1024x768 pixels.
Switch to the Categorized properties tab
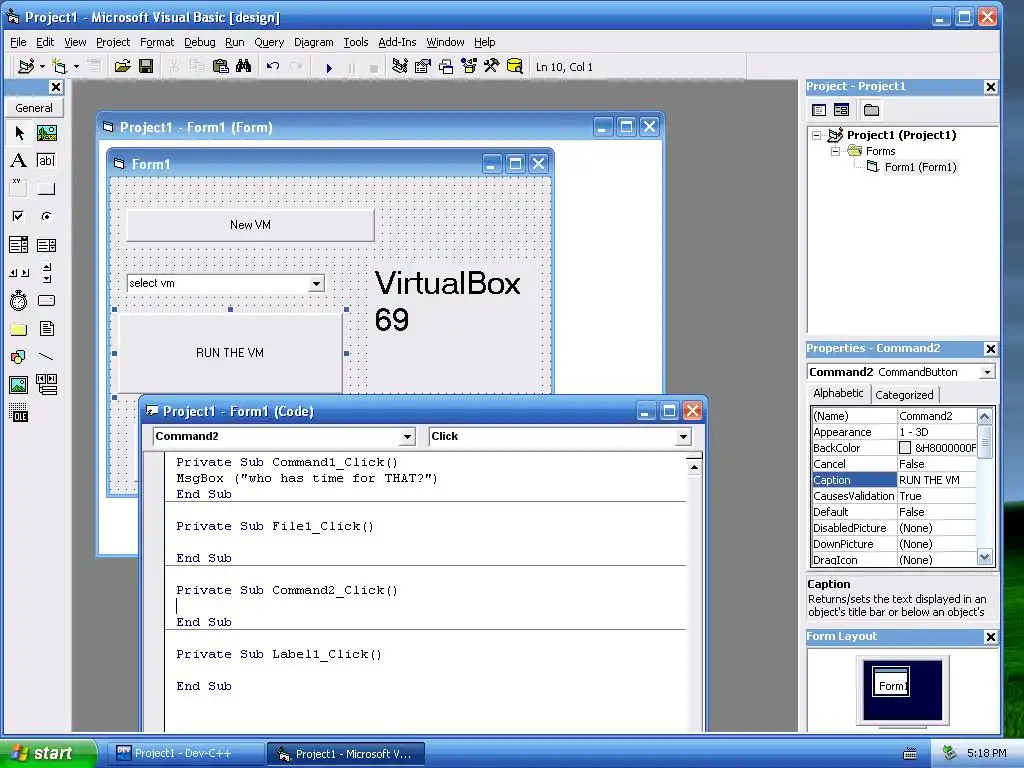(904, 394)
